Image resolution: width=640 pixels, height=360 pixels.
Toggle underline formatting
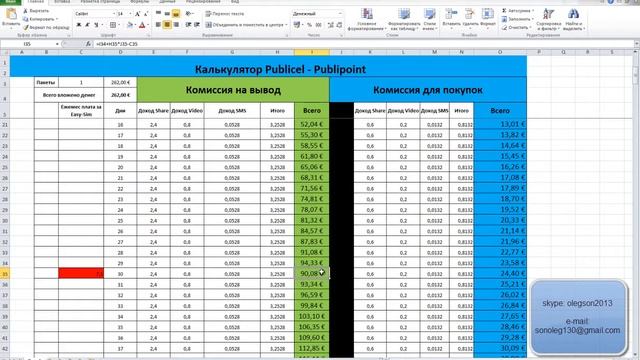(x=96, y=25)
